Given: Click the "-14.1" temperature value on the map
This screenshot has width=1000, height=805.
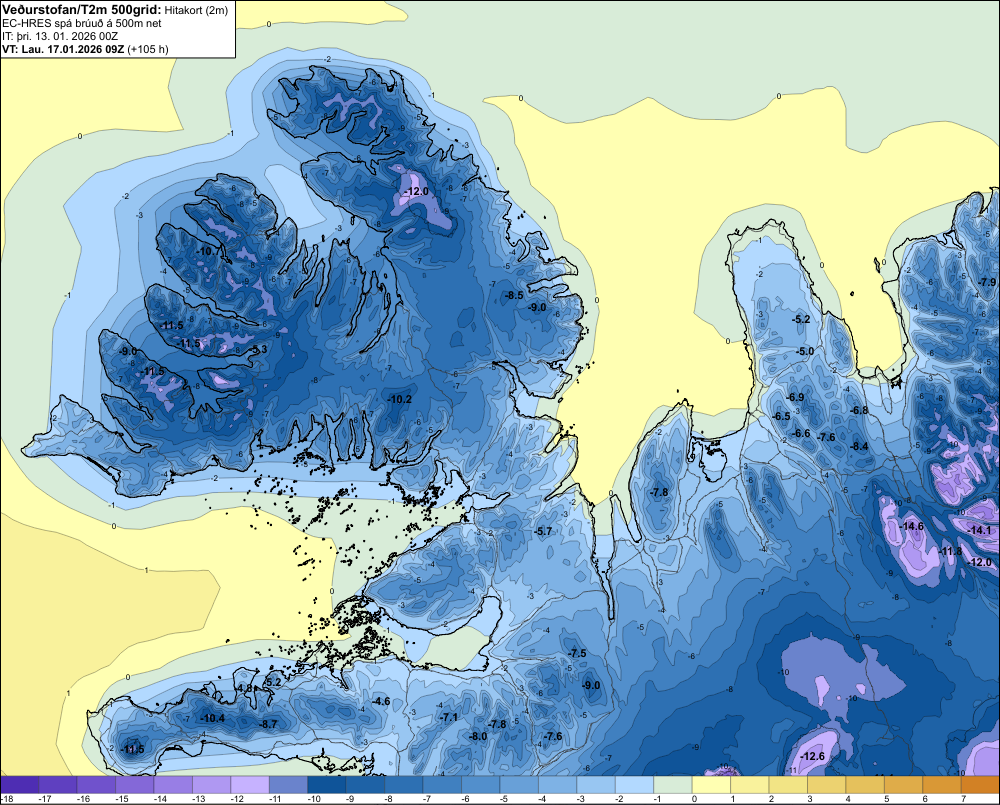Looking at the screenshot, I should click(x=980, y=530).
